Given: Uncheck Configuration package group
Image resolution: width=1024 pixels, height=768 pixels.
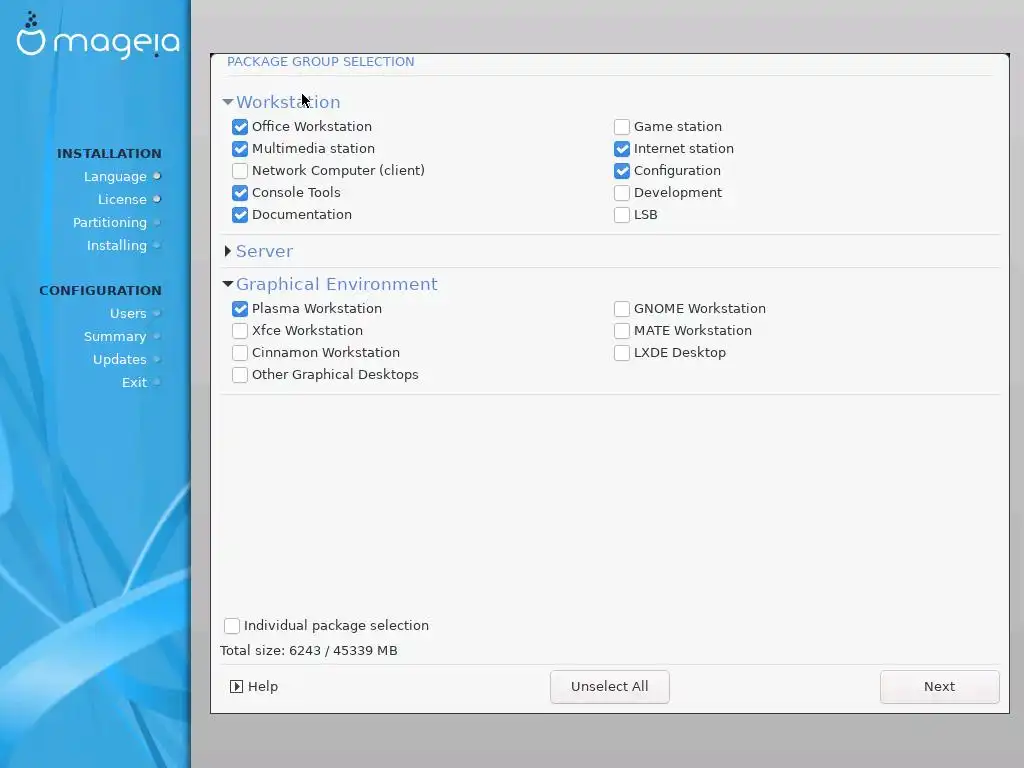Looking at the screenshot, I should (x=622, y=170).
